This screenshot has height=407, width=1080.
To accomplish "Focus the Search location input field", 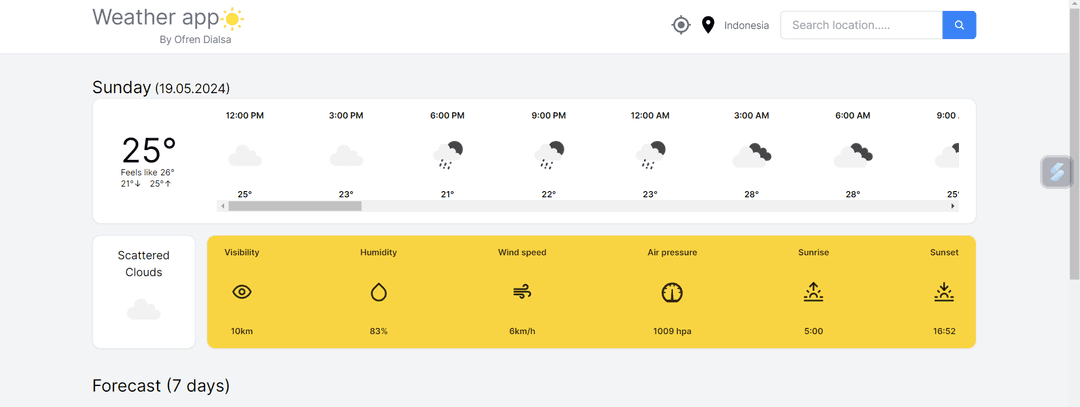I will pyautogui.click(x=861, y=25).
